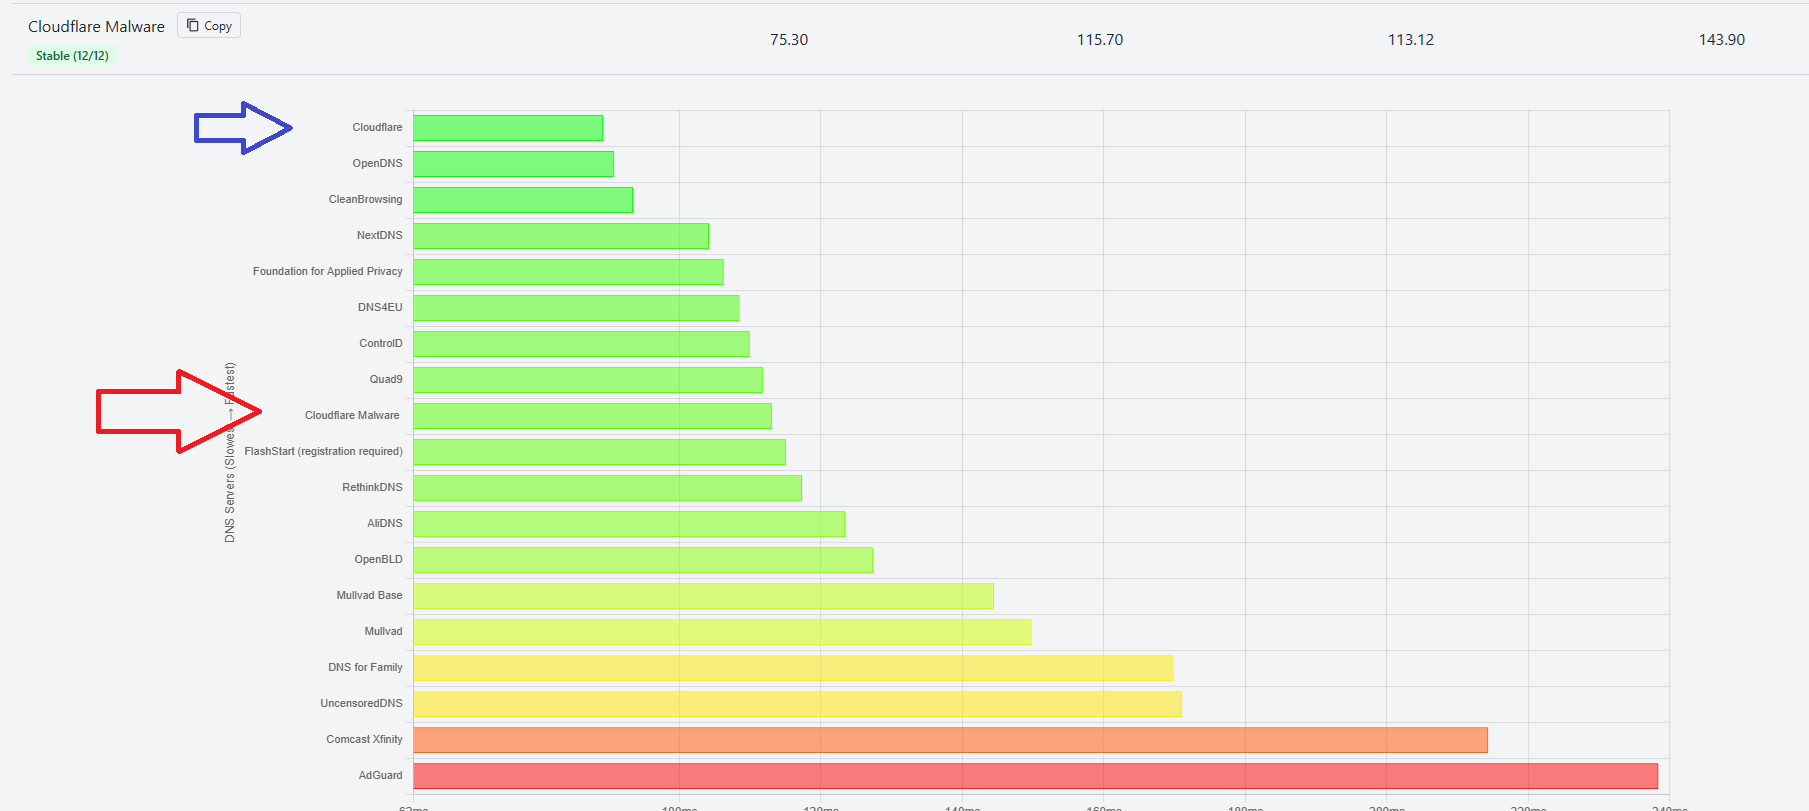Click the UncensoredDNS bar in the chart

[x=798, y=704]
